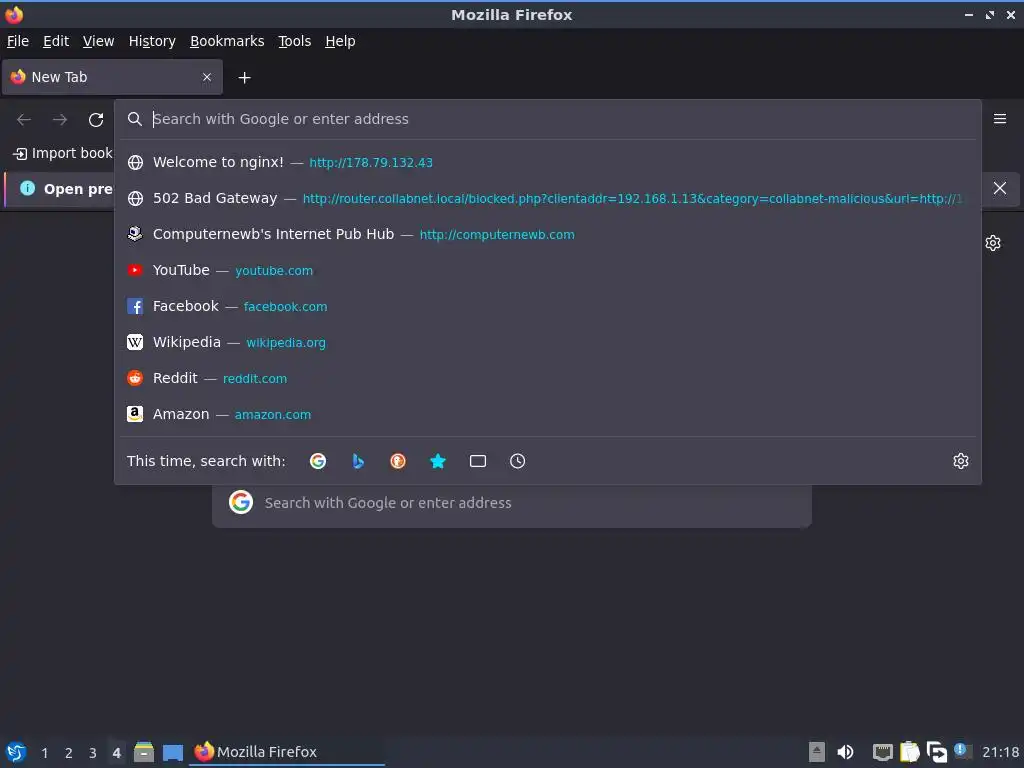Click the Amazon favicon in suggestions
Viewport: 1024px width, 768px height.
[135, 414]
